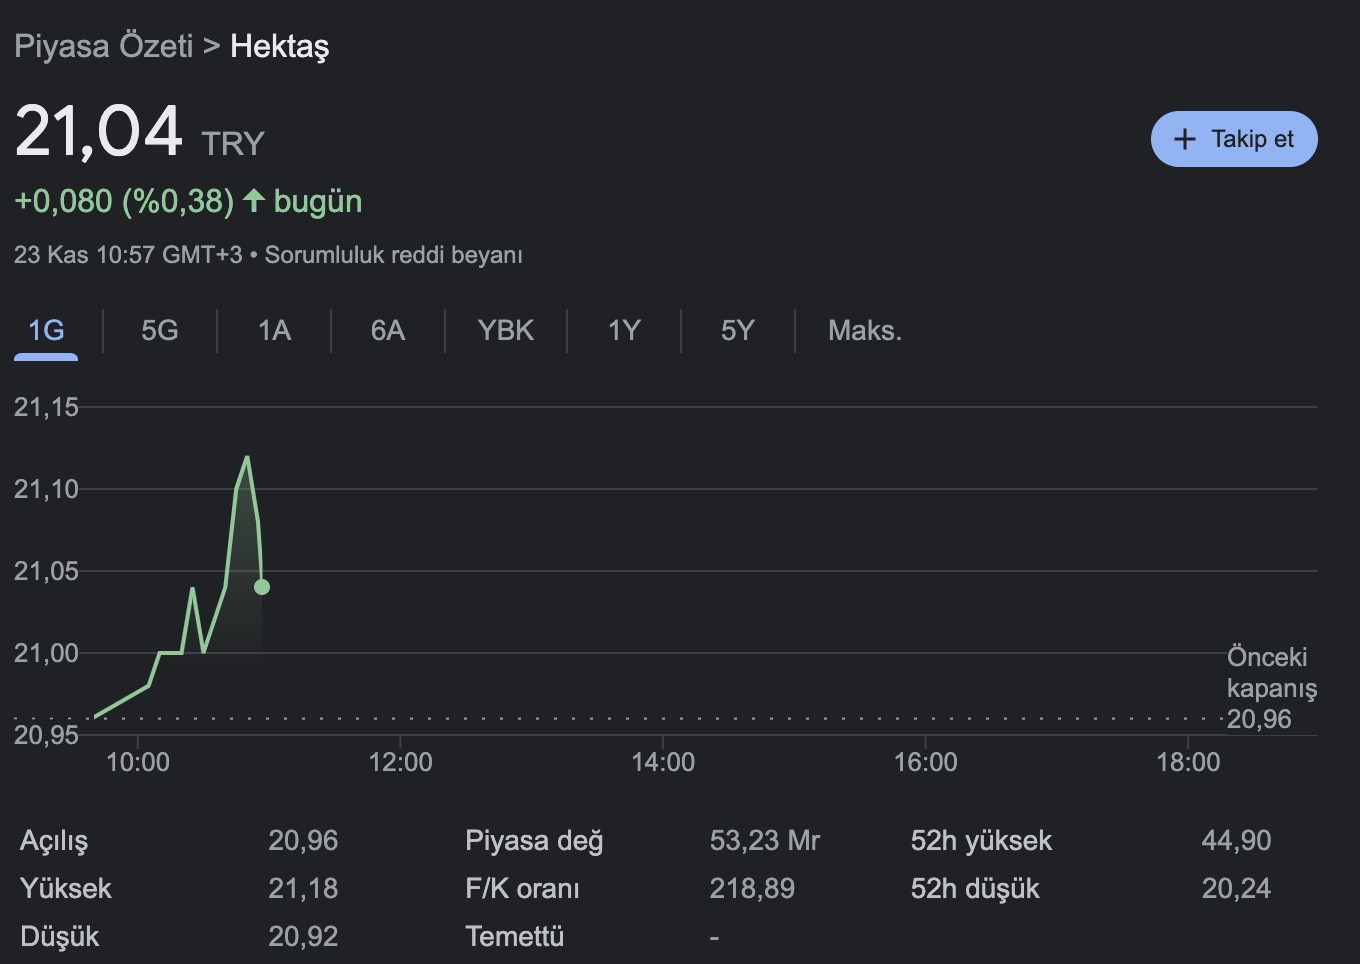This screenshot has width=1360, height=964.
Task: Click the 52h düşük value 20,24
Action: [1236, 889]
